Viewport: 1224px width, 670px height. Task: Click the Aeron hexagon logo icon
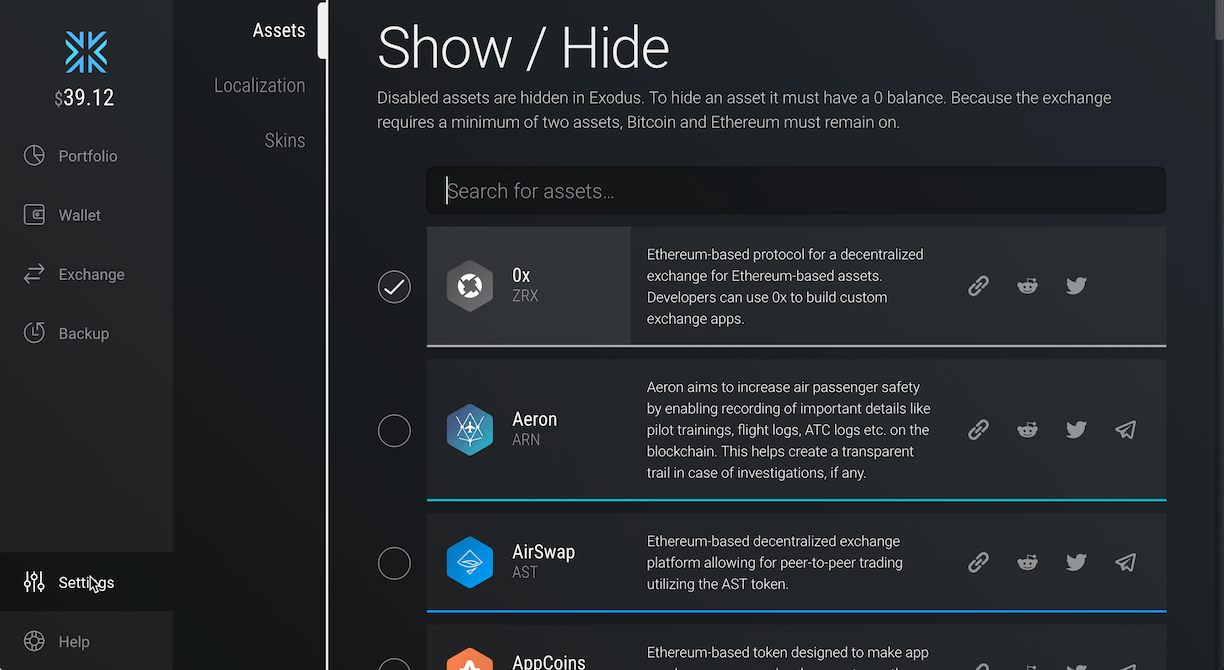click(470, 430)
